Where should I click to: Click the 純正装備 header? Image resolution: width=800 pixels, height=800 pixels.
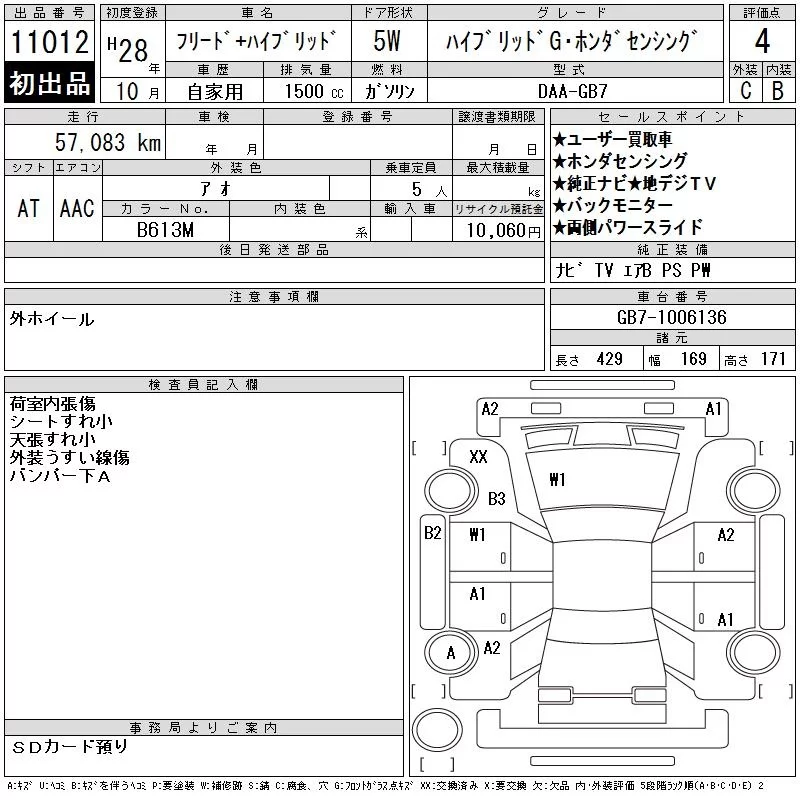[672, 250]
